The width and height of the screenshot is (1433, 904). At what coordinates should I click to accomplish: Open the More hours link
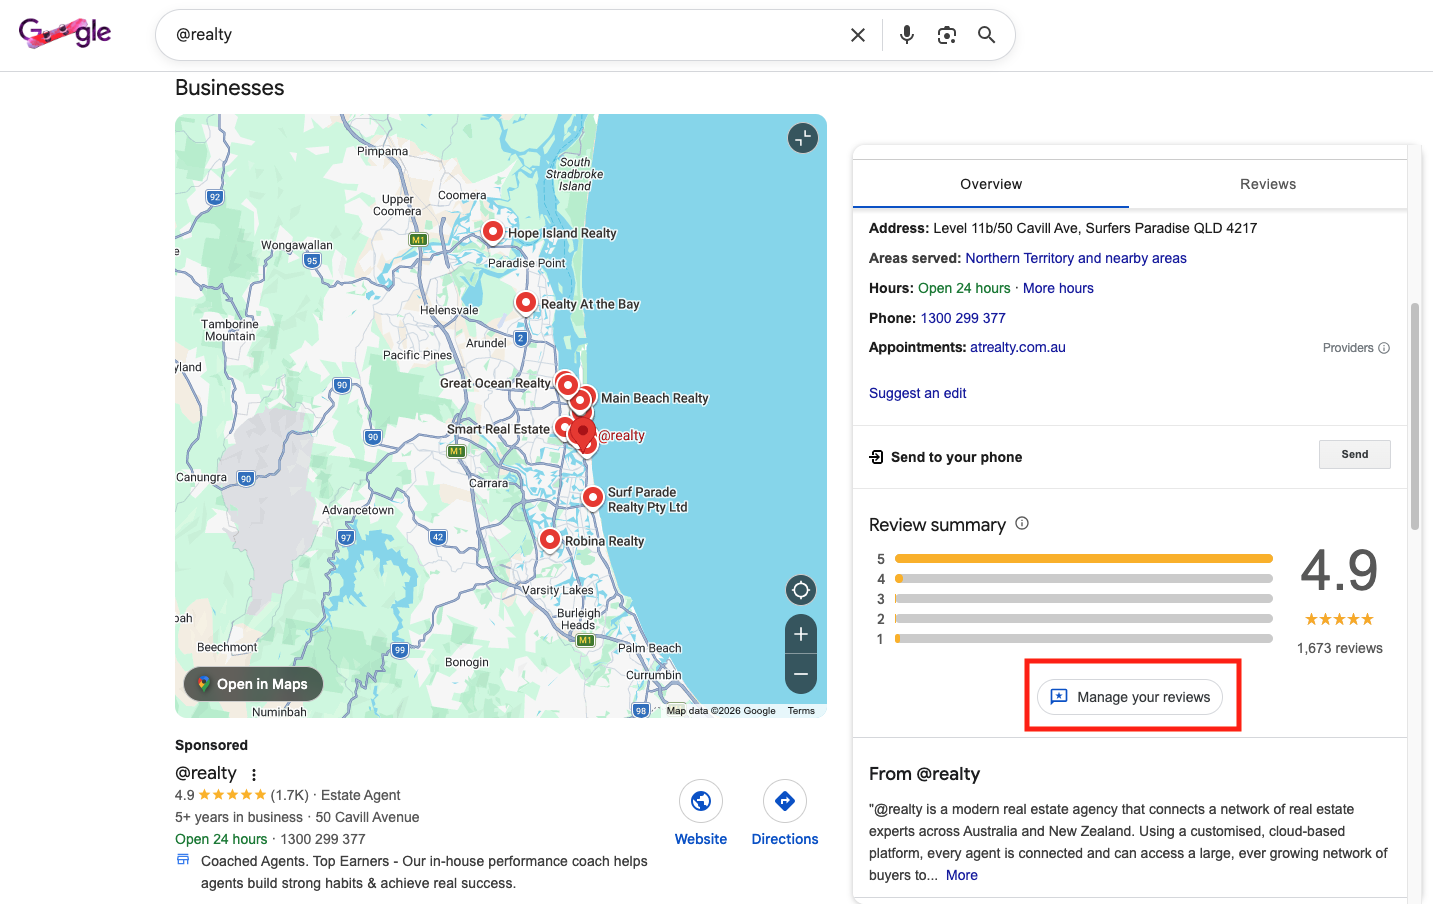click(x=1058, y=288)
